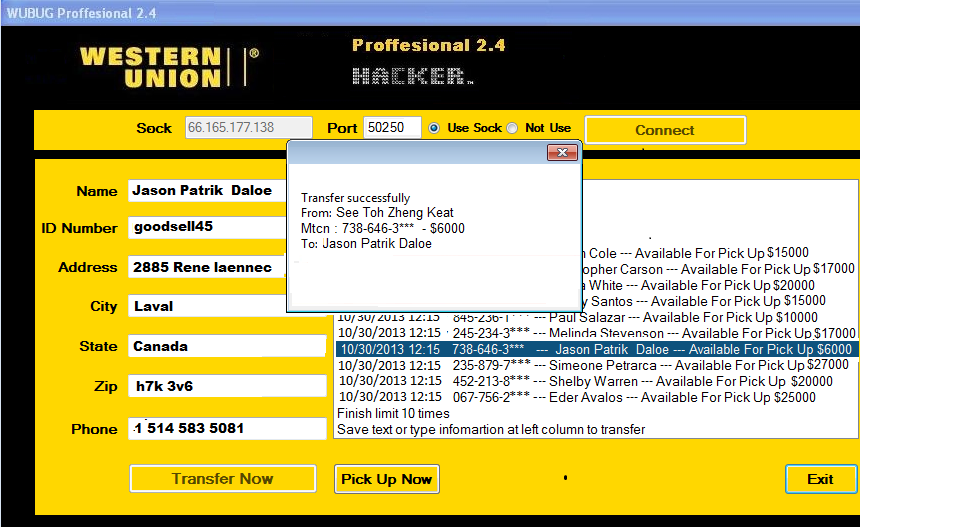
Task: Click the Connect button
Action: tap(665, 130)
